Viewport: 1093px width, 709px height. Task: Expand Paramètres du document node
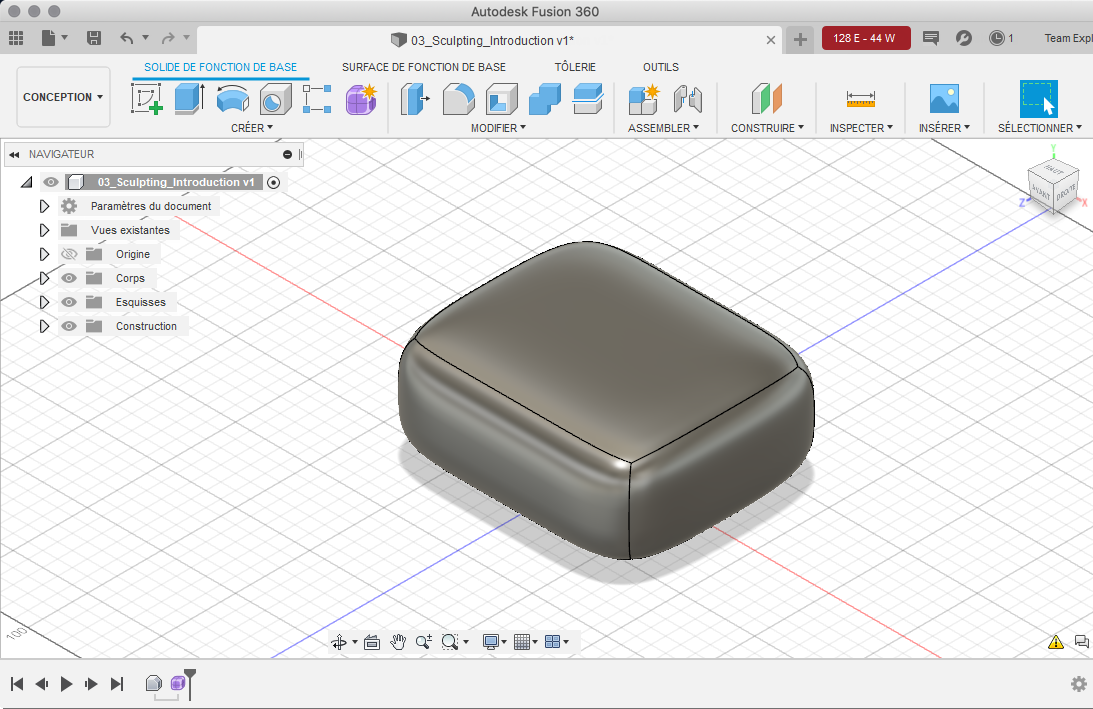point(44,206)
